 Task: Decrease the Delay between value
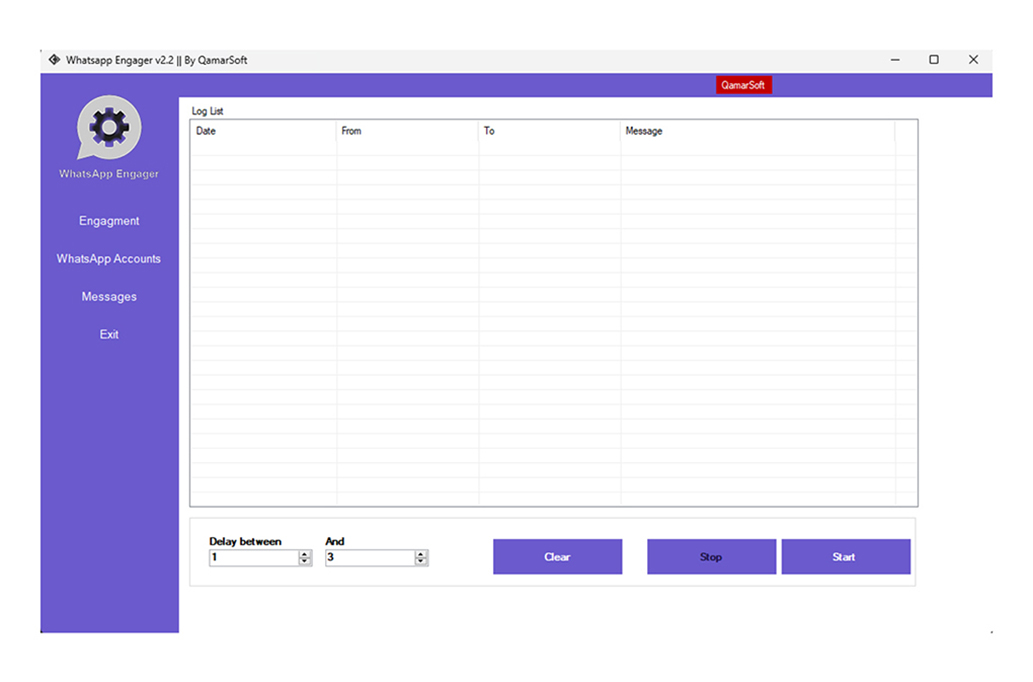pyautogui.click(x=304, y=561)
